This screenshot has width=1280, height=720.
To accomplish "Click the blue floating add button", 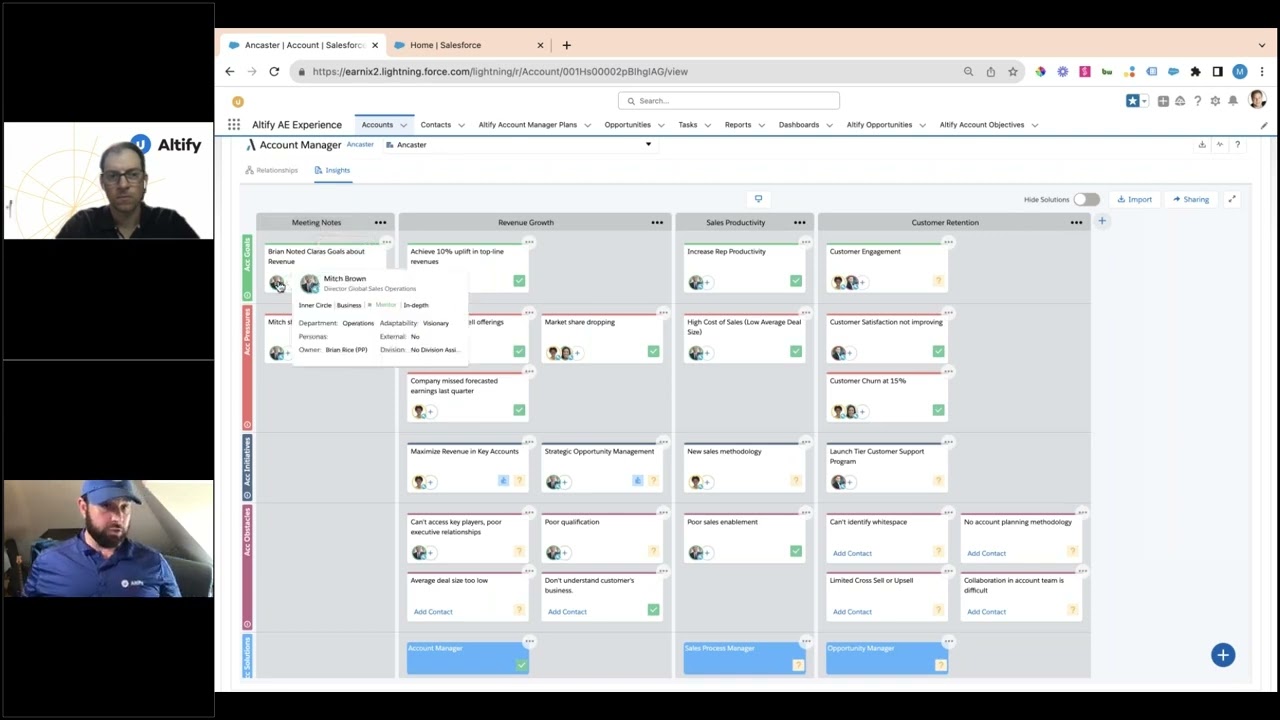I will pyautogui.click(x=1223, y=655).
